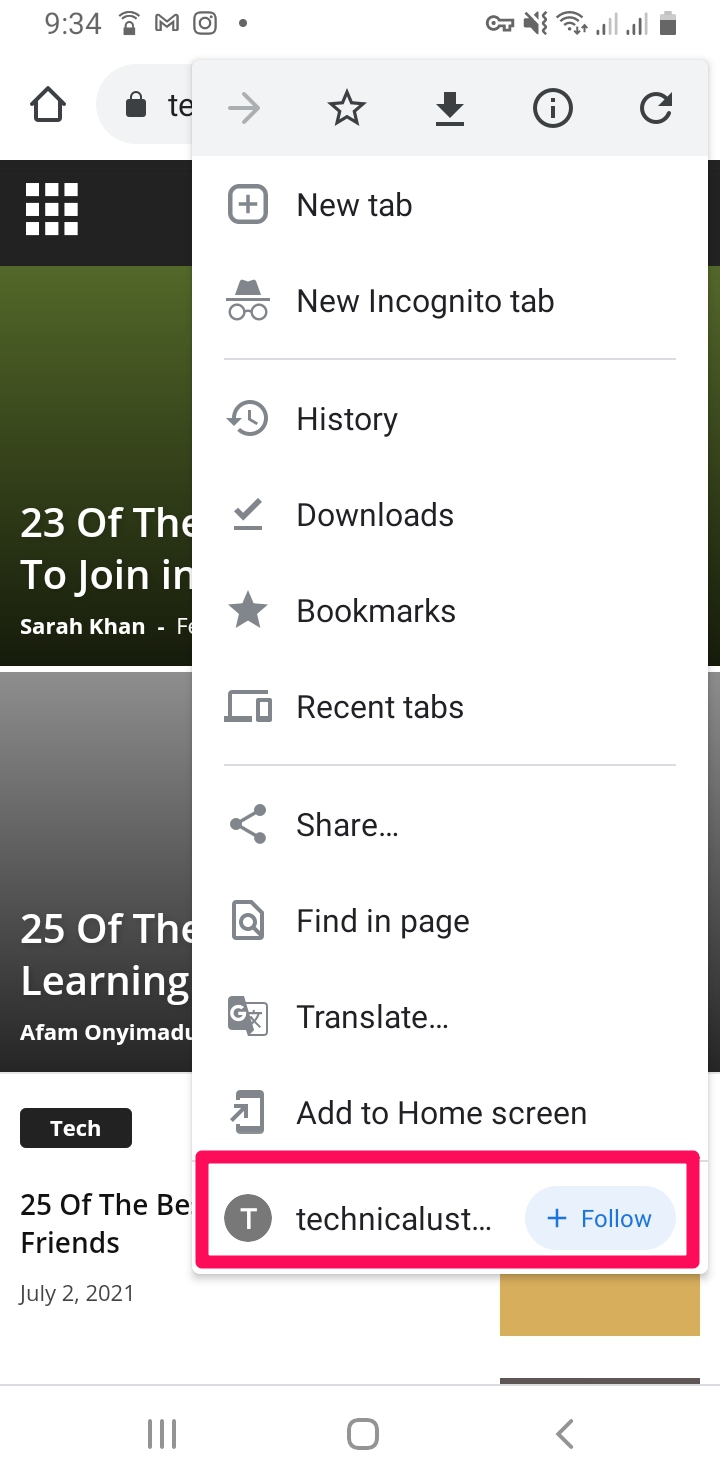Open the page info icon
This screenshot has height=1480, width=720.
[x=552, y=108]
